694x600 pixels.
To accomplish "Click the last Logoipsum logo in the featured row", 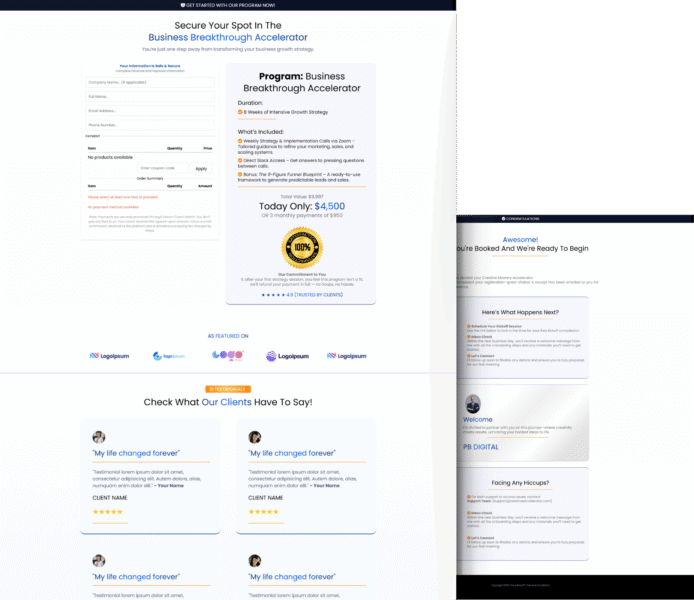I will tap(347, 356).
